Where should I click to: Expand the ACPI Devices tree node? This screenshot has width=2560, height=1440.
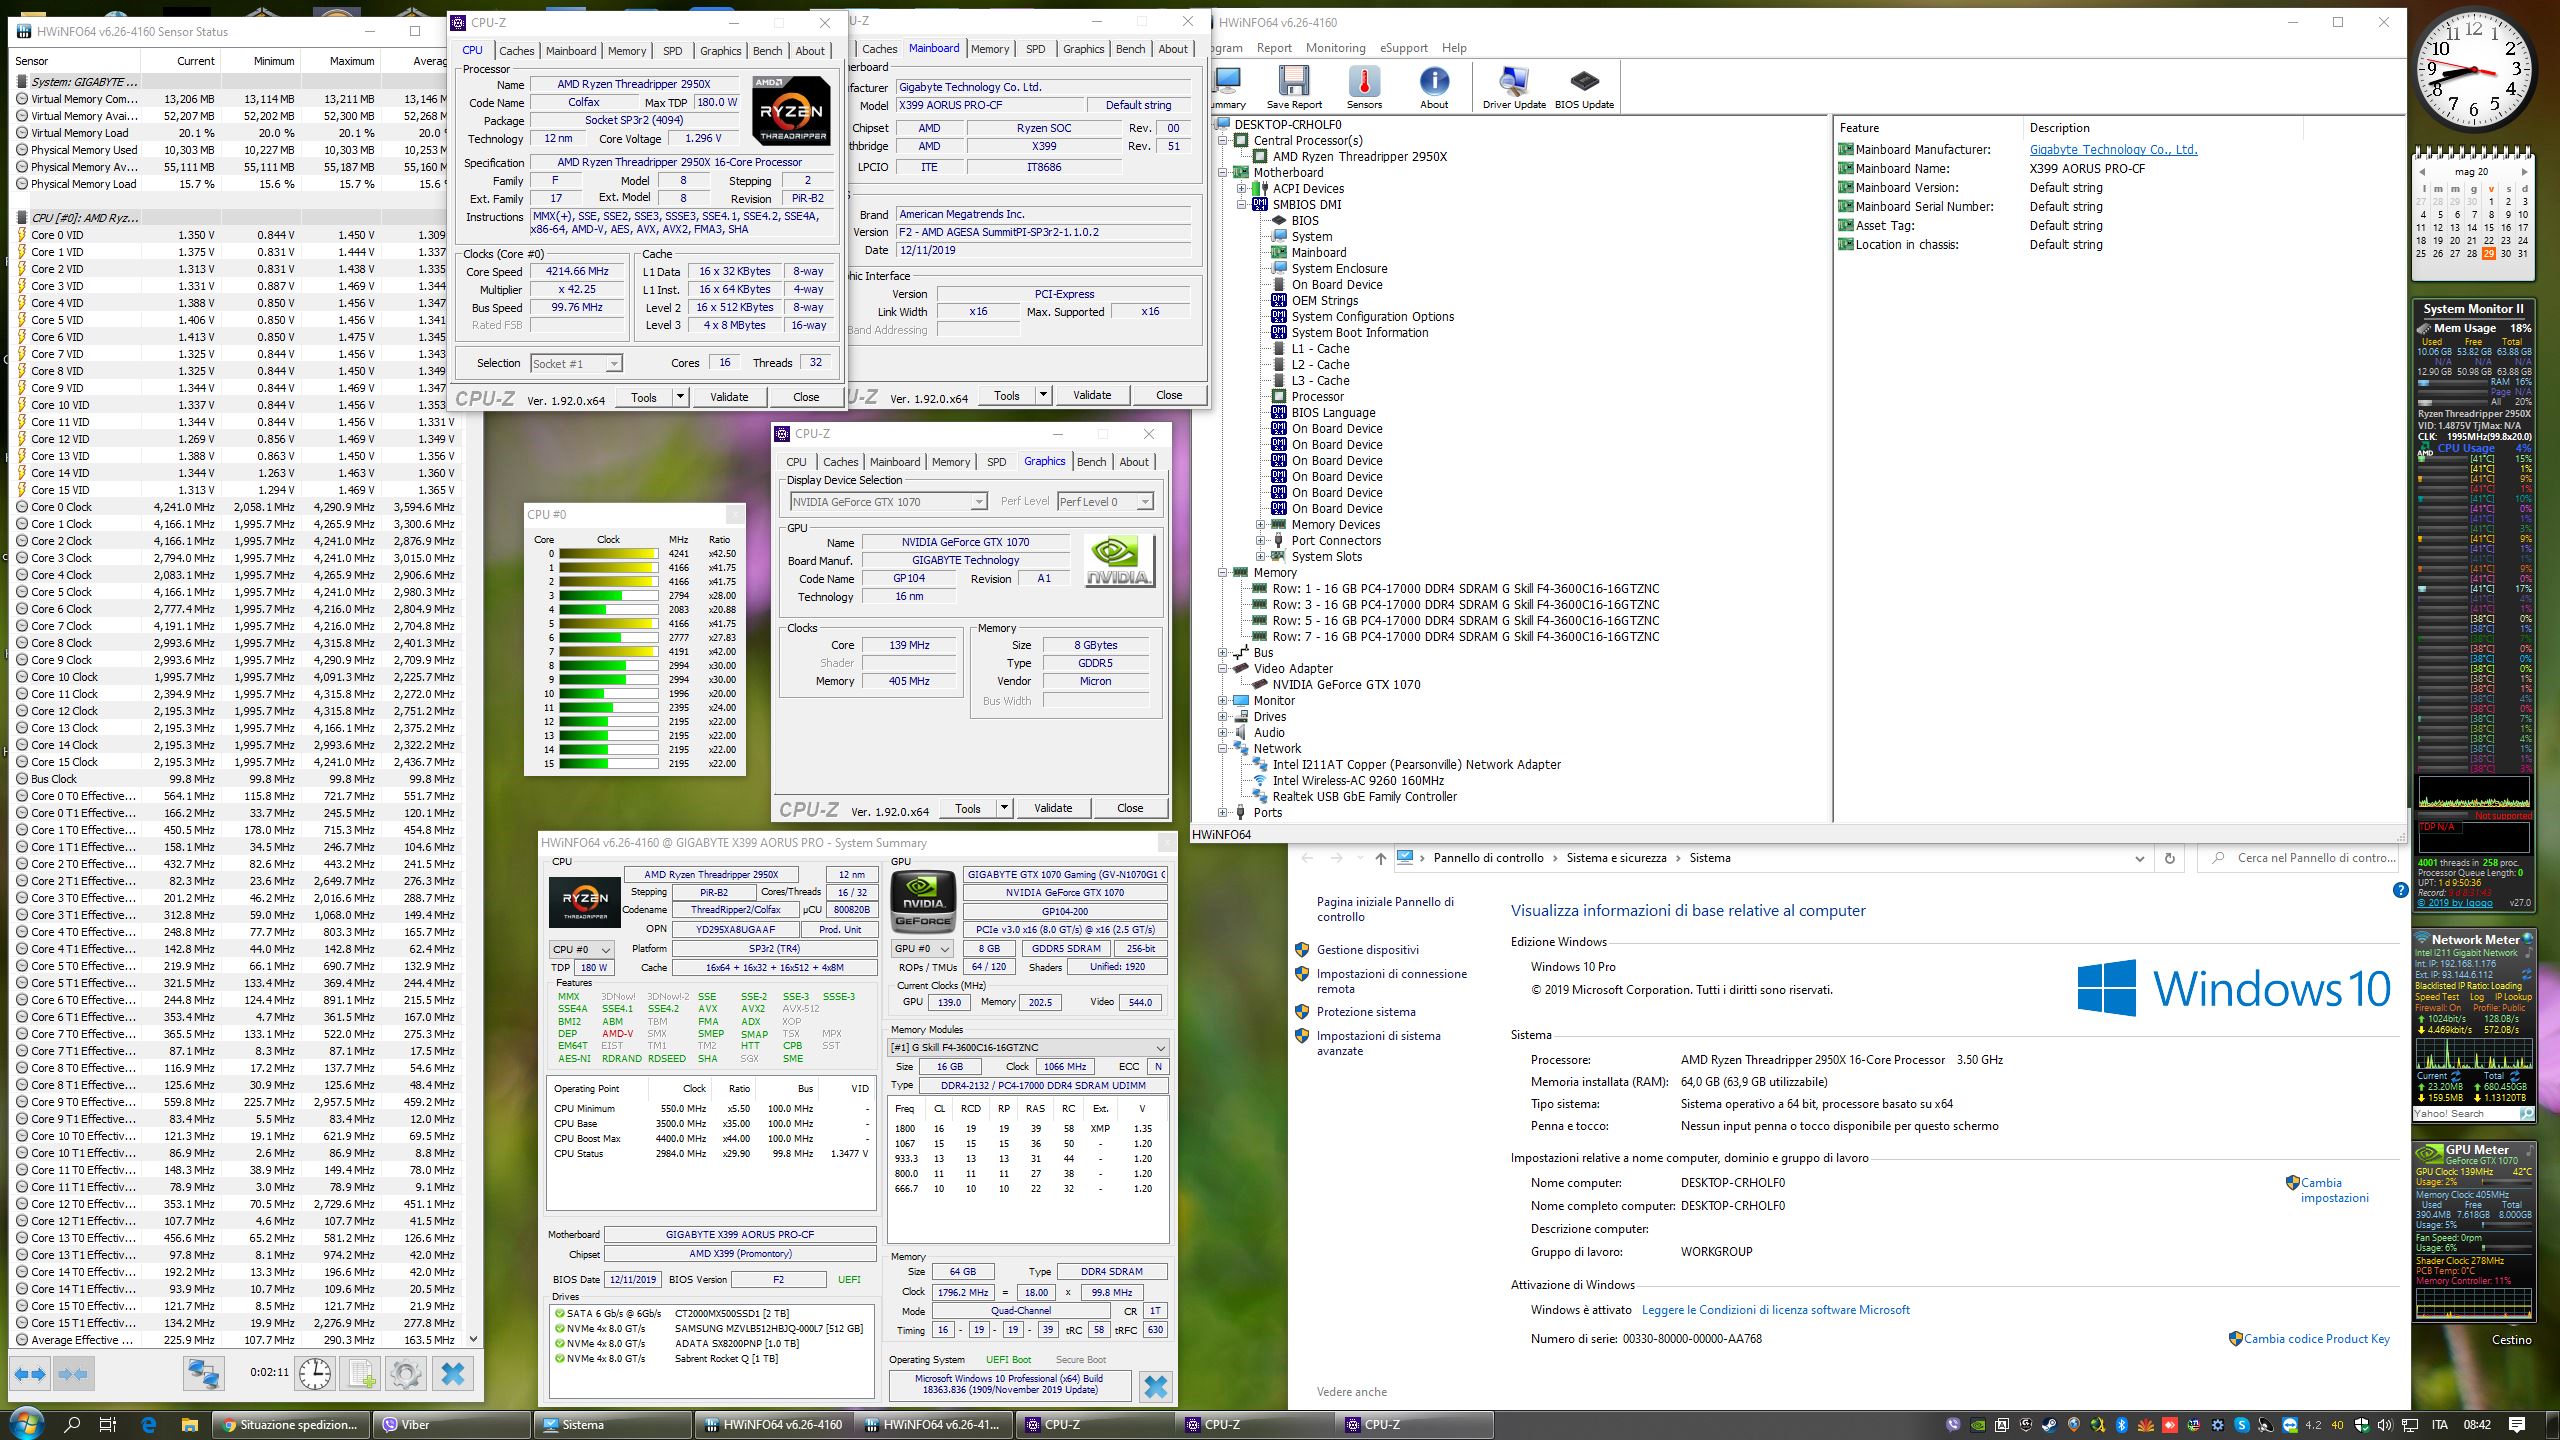tap(1242, 189)
